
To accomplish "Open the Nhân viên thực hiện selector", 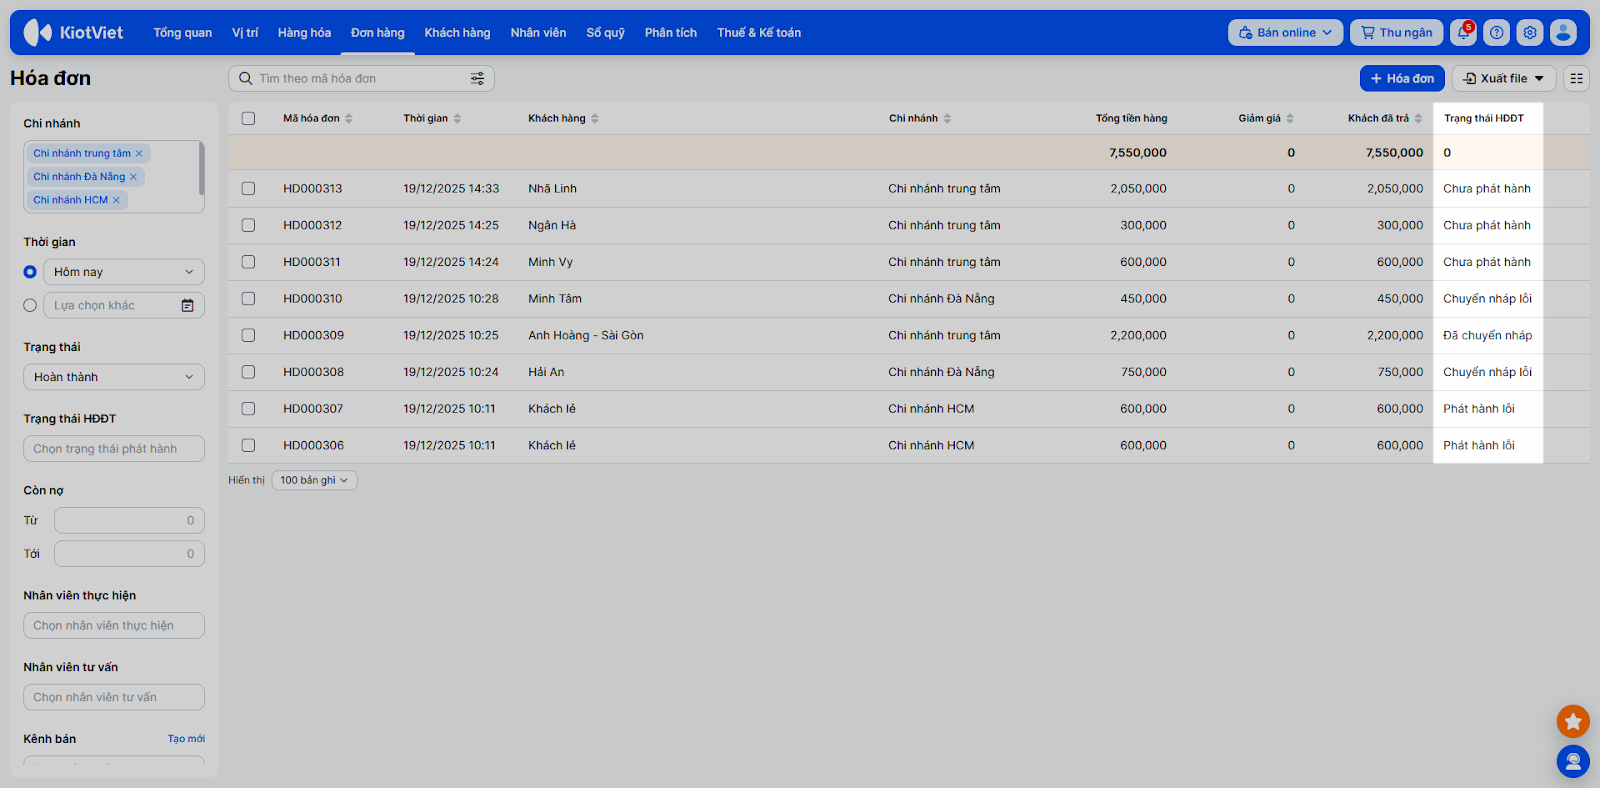I will point(114,625).
